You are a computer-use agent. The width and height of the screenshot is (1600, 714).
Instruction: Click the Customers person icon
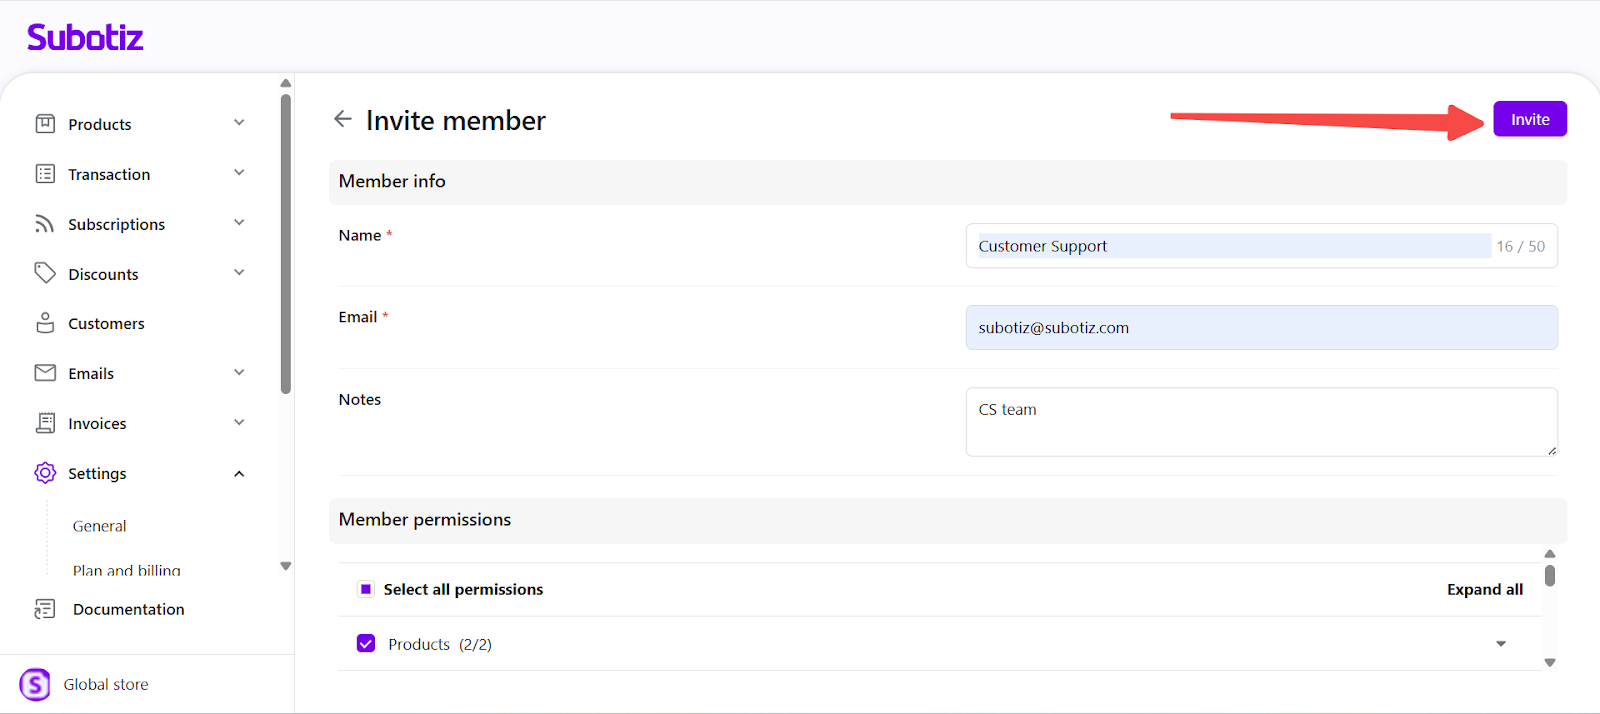click(x=45, y=323)
